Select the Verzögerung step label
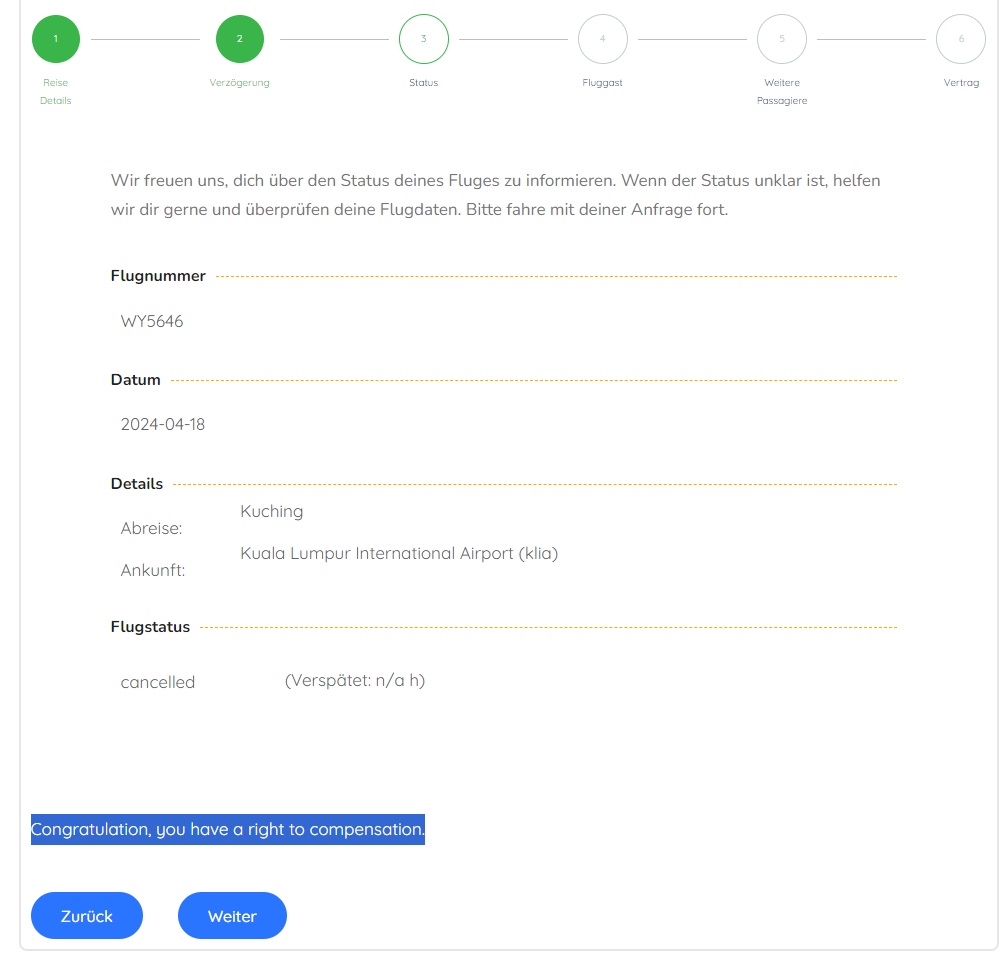Image resolution: width=1006 pixels, height=959 pixels. tap(240, 82)
